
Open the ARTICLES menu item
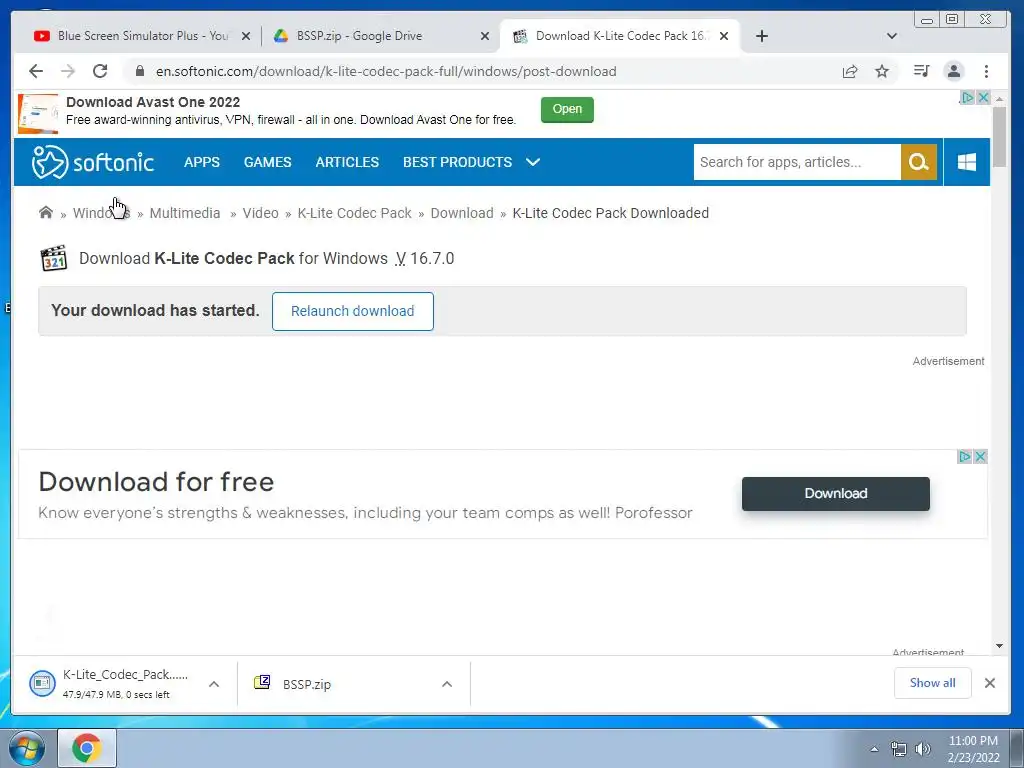point(347,162)
